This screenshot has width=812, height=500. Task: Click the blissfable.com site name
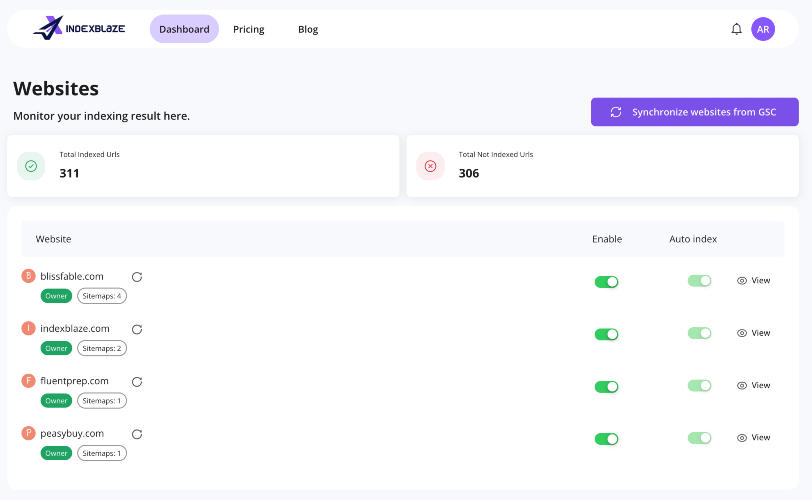[x=72, y=276]
